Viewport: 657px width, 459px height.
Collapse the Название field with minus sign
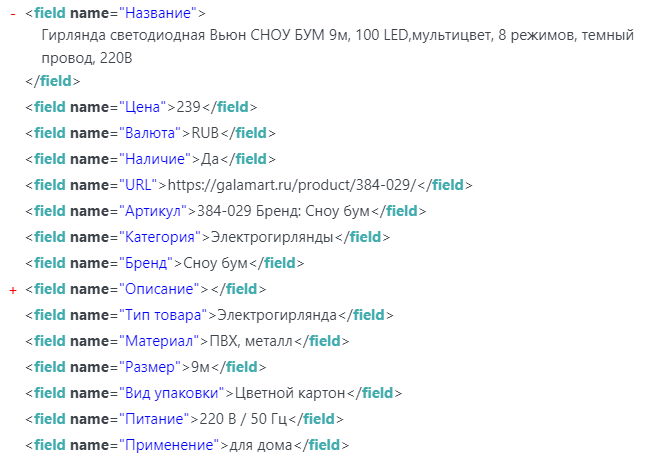pos(13,15)
